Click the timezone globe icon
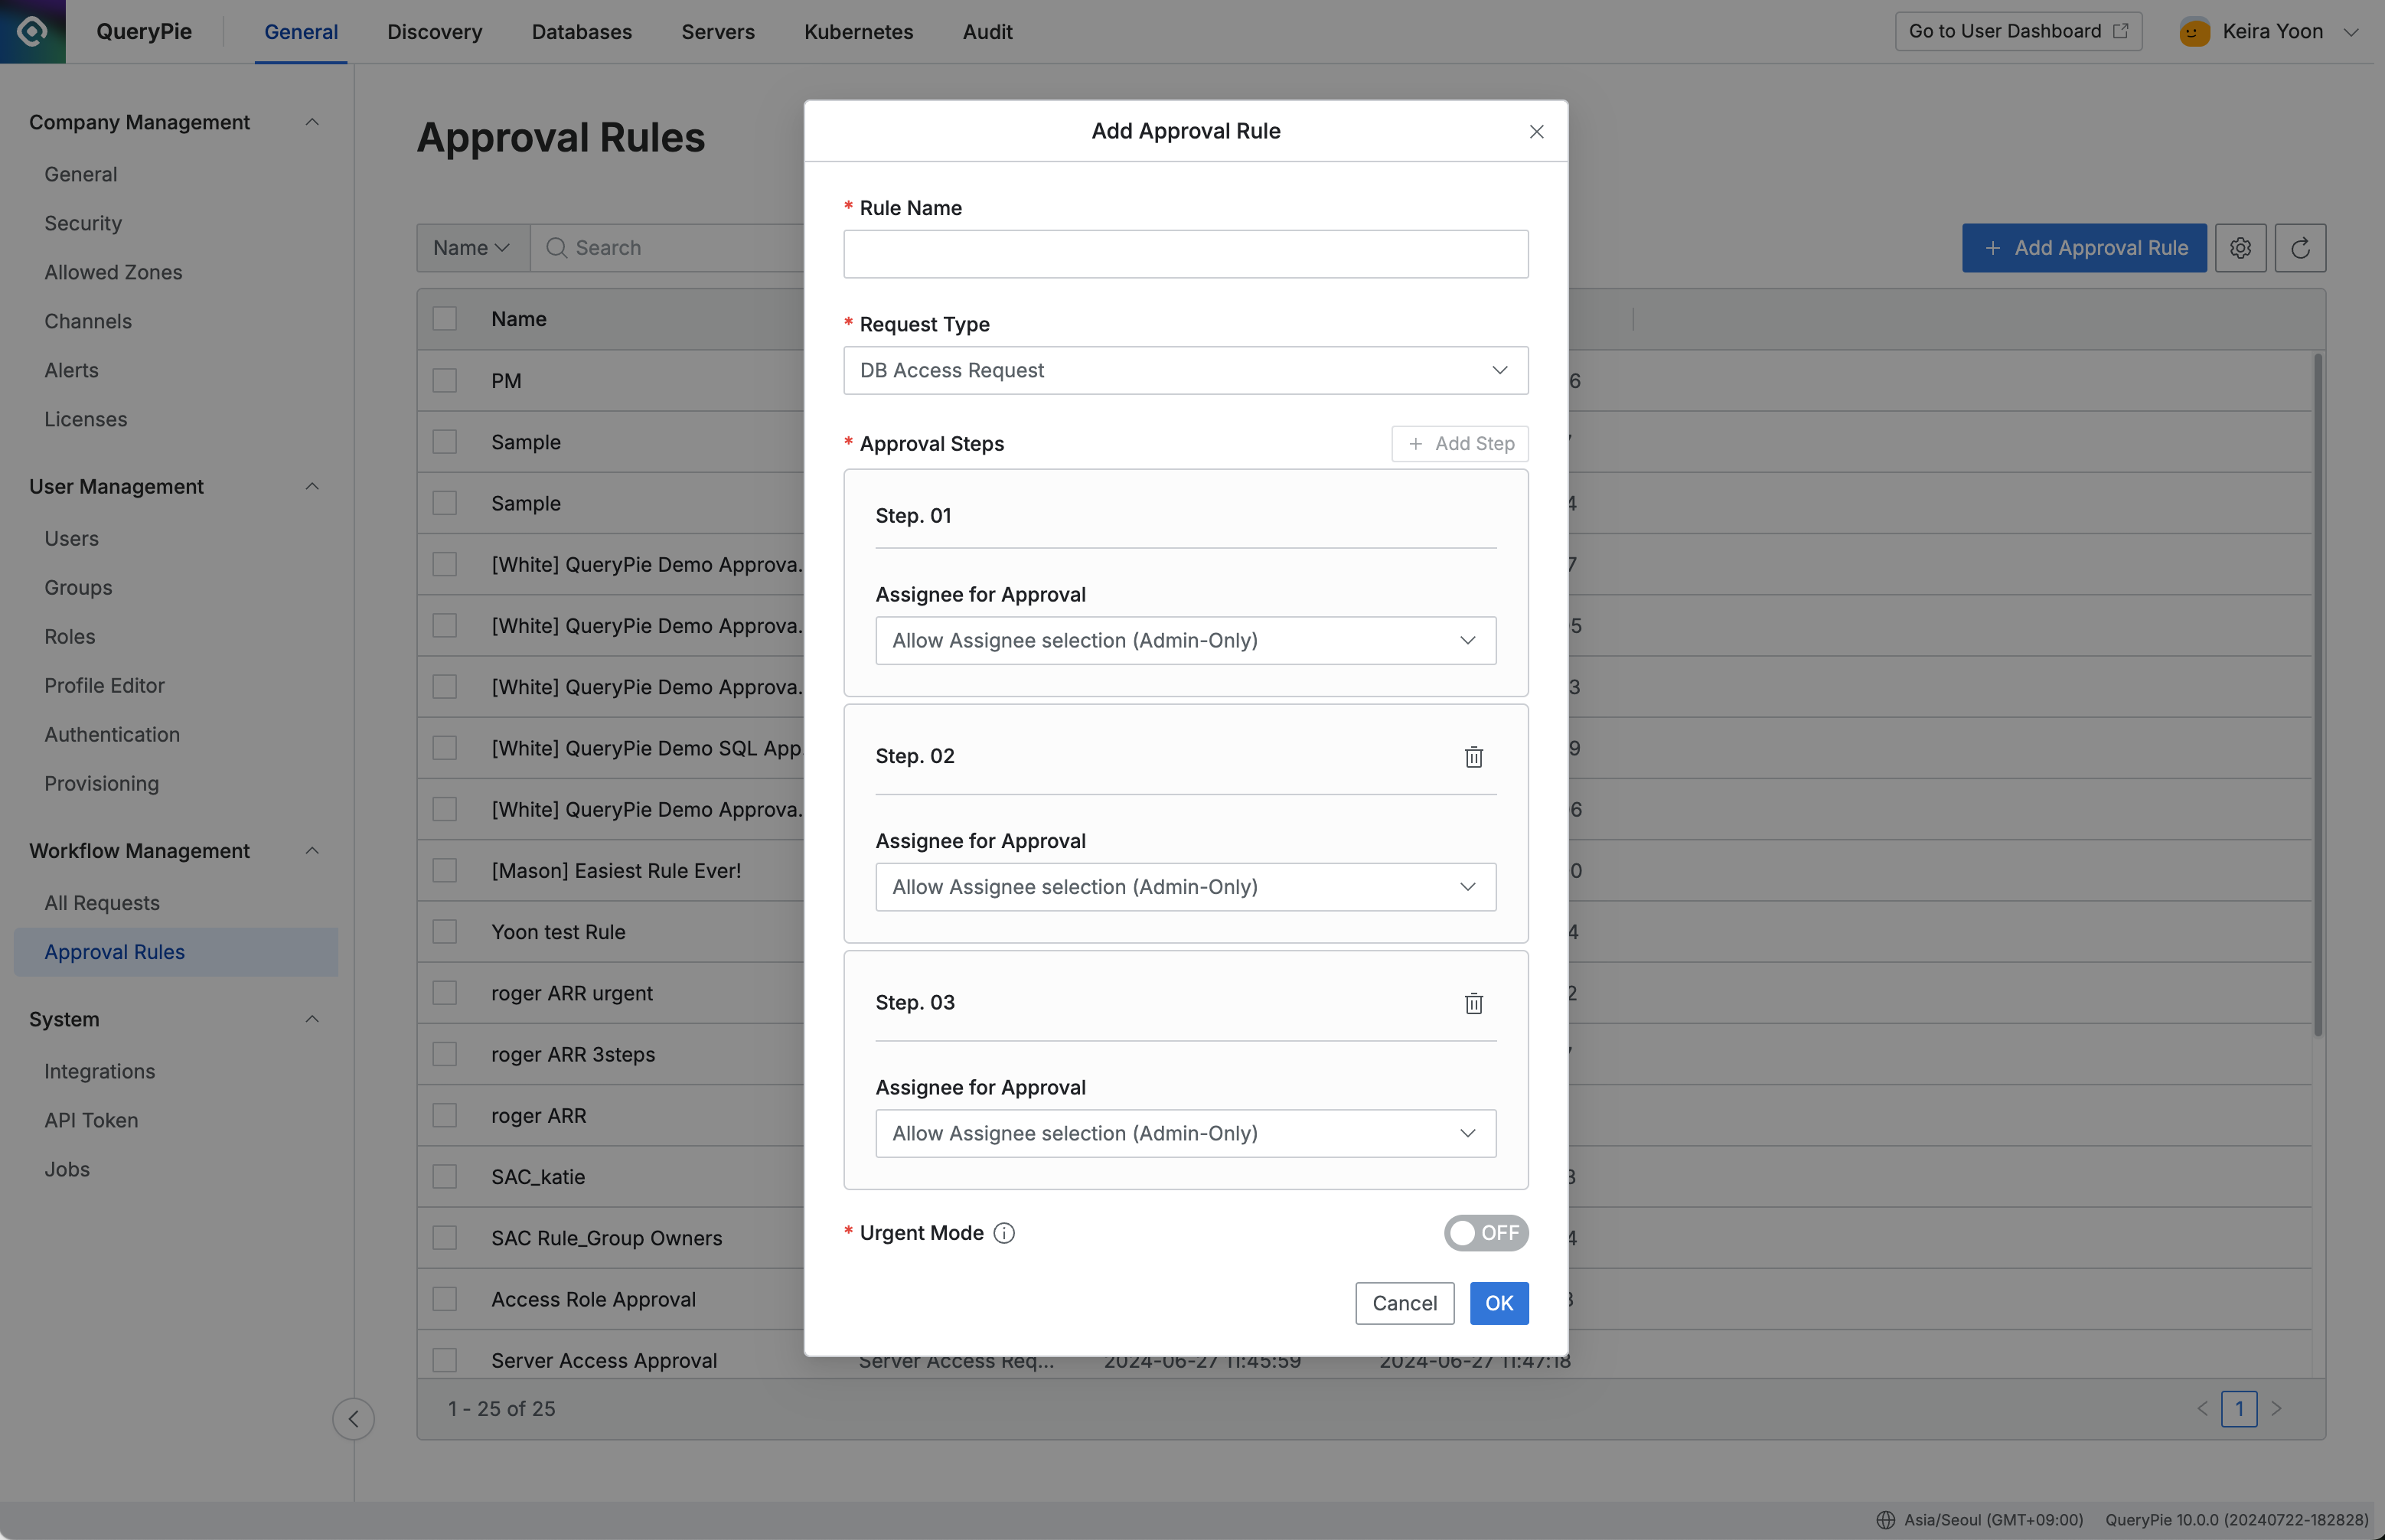This screenshot has height=1540, width=2385. pyautogui.click(x=1885, y=1520)
